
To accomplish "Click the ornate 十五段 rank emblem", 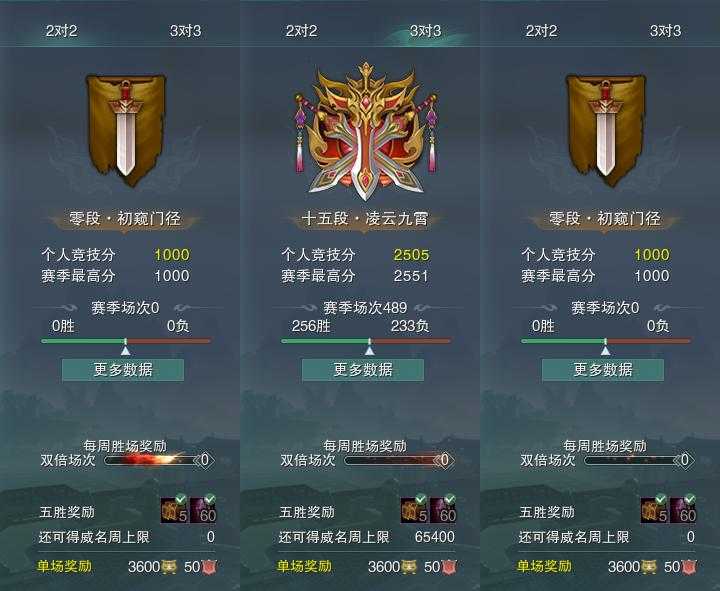I will tap(366, 132).
